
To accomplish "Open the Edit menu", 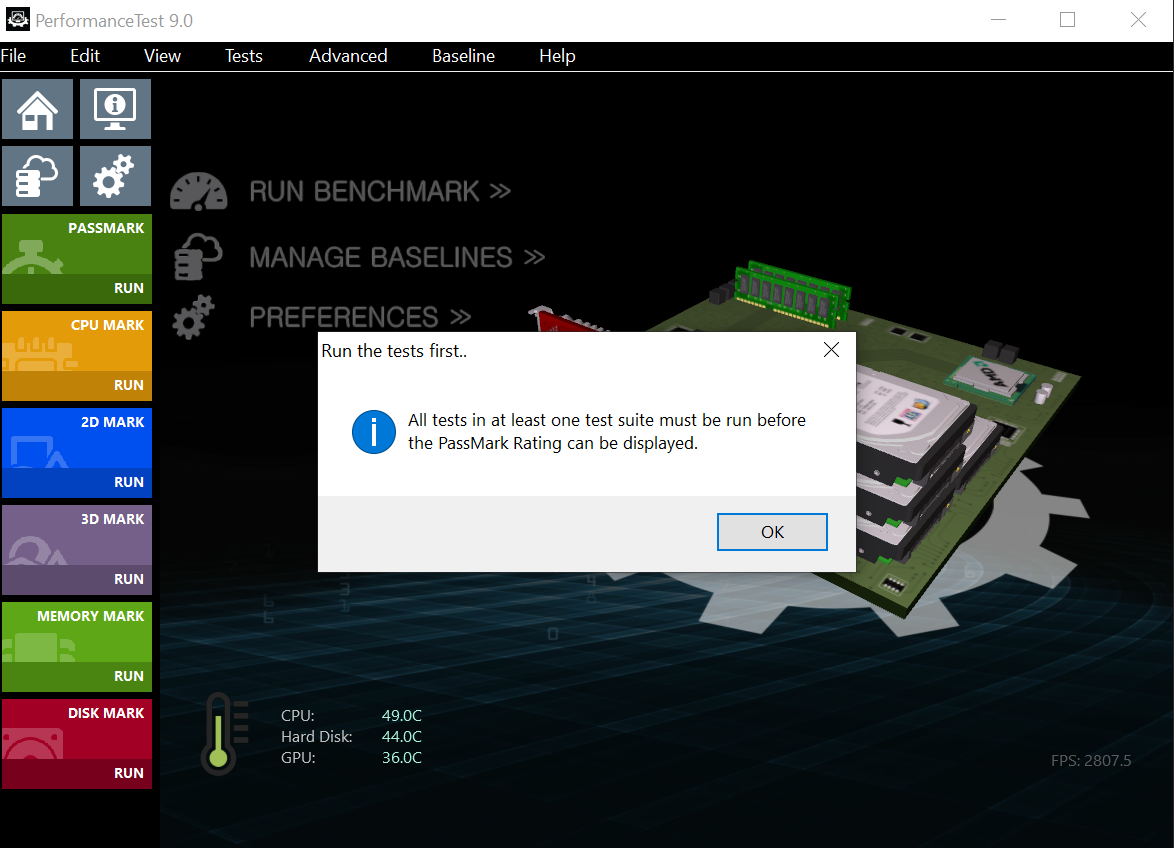I will click(85, 56).
